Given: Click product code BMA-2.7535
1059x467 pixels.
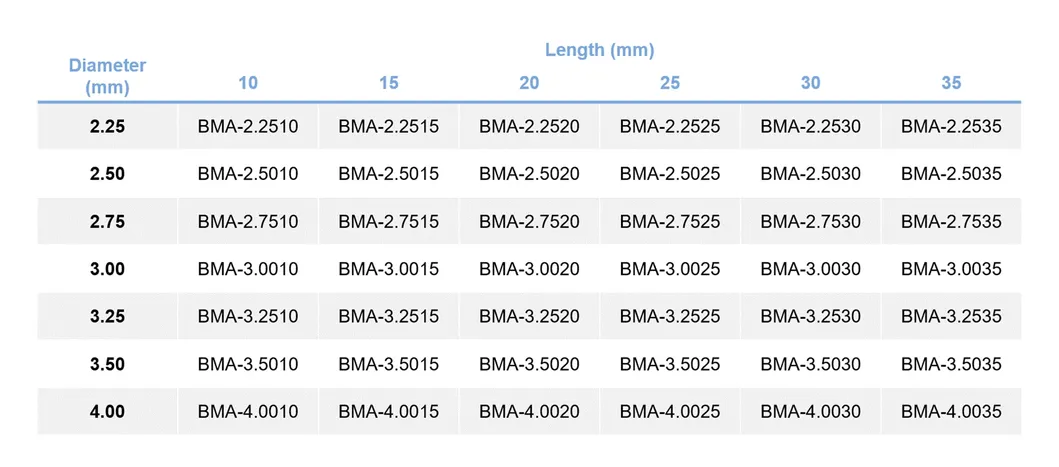Looking at the screenshot, I should (x=951, y=222).
